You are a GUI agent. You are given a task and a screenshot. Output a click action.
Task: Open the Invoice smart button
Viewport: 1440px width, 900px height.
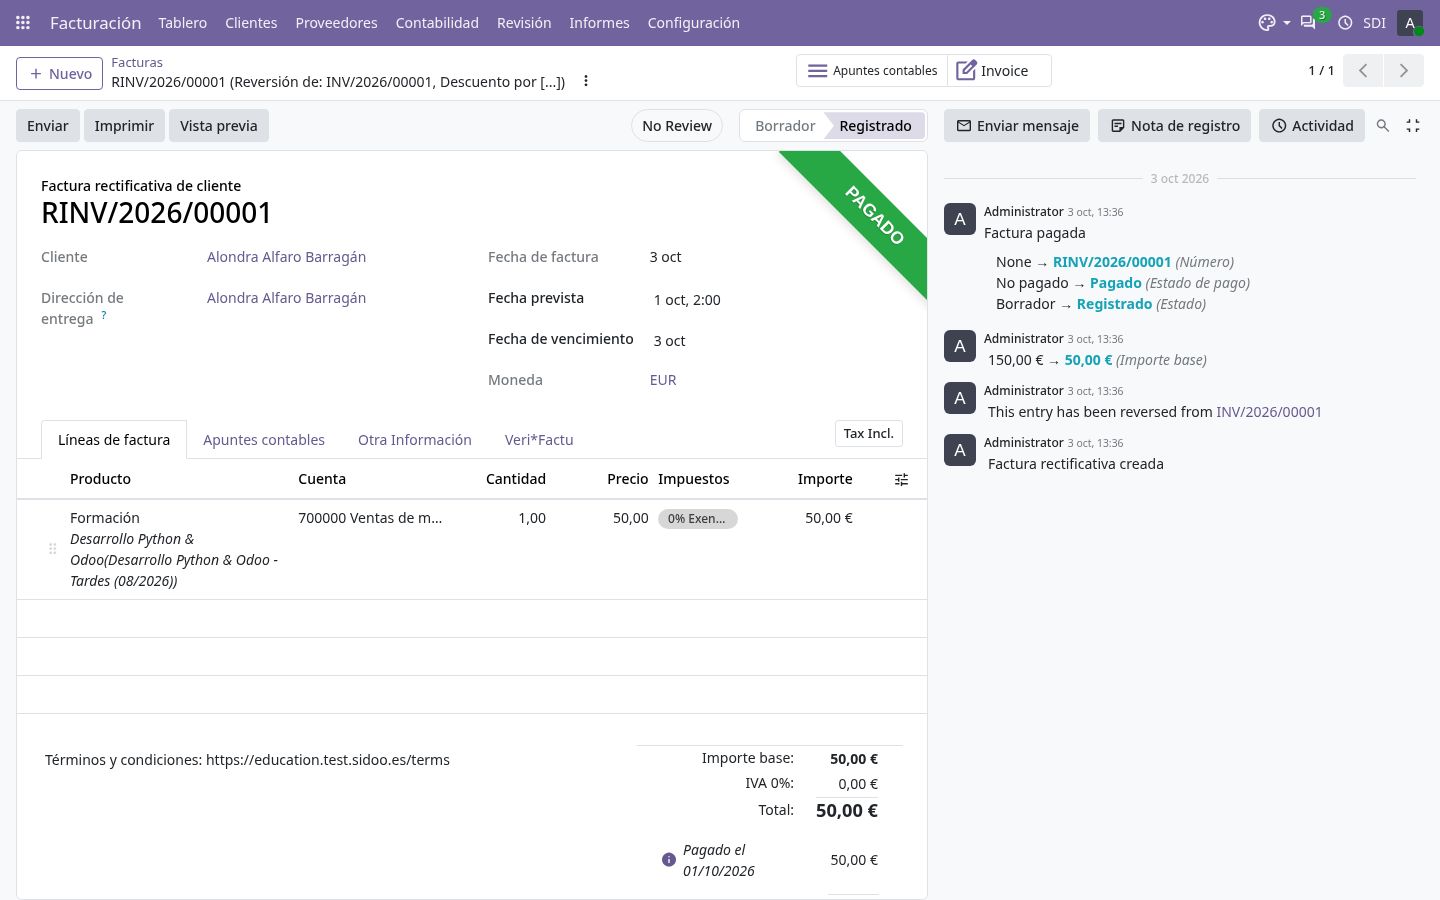999,71
